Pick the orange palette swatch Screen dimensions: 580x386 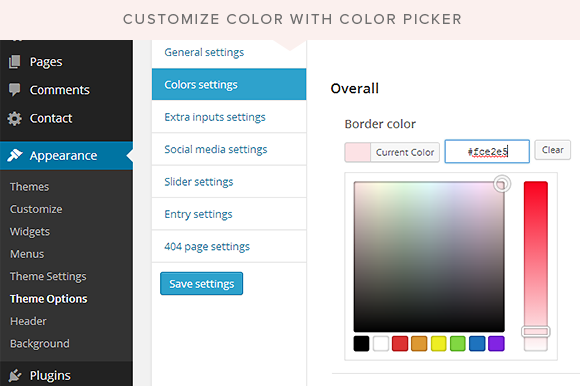pos(419,343)
